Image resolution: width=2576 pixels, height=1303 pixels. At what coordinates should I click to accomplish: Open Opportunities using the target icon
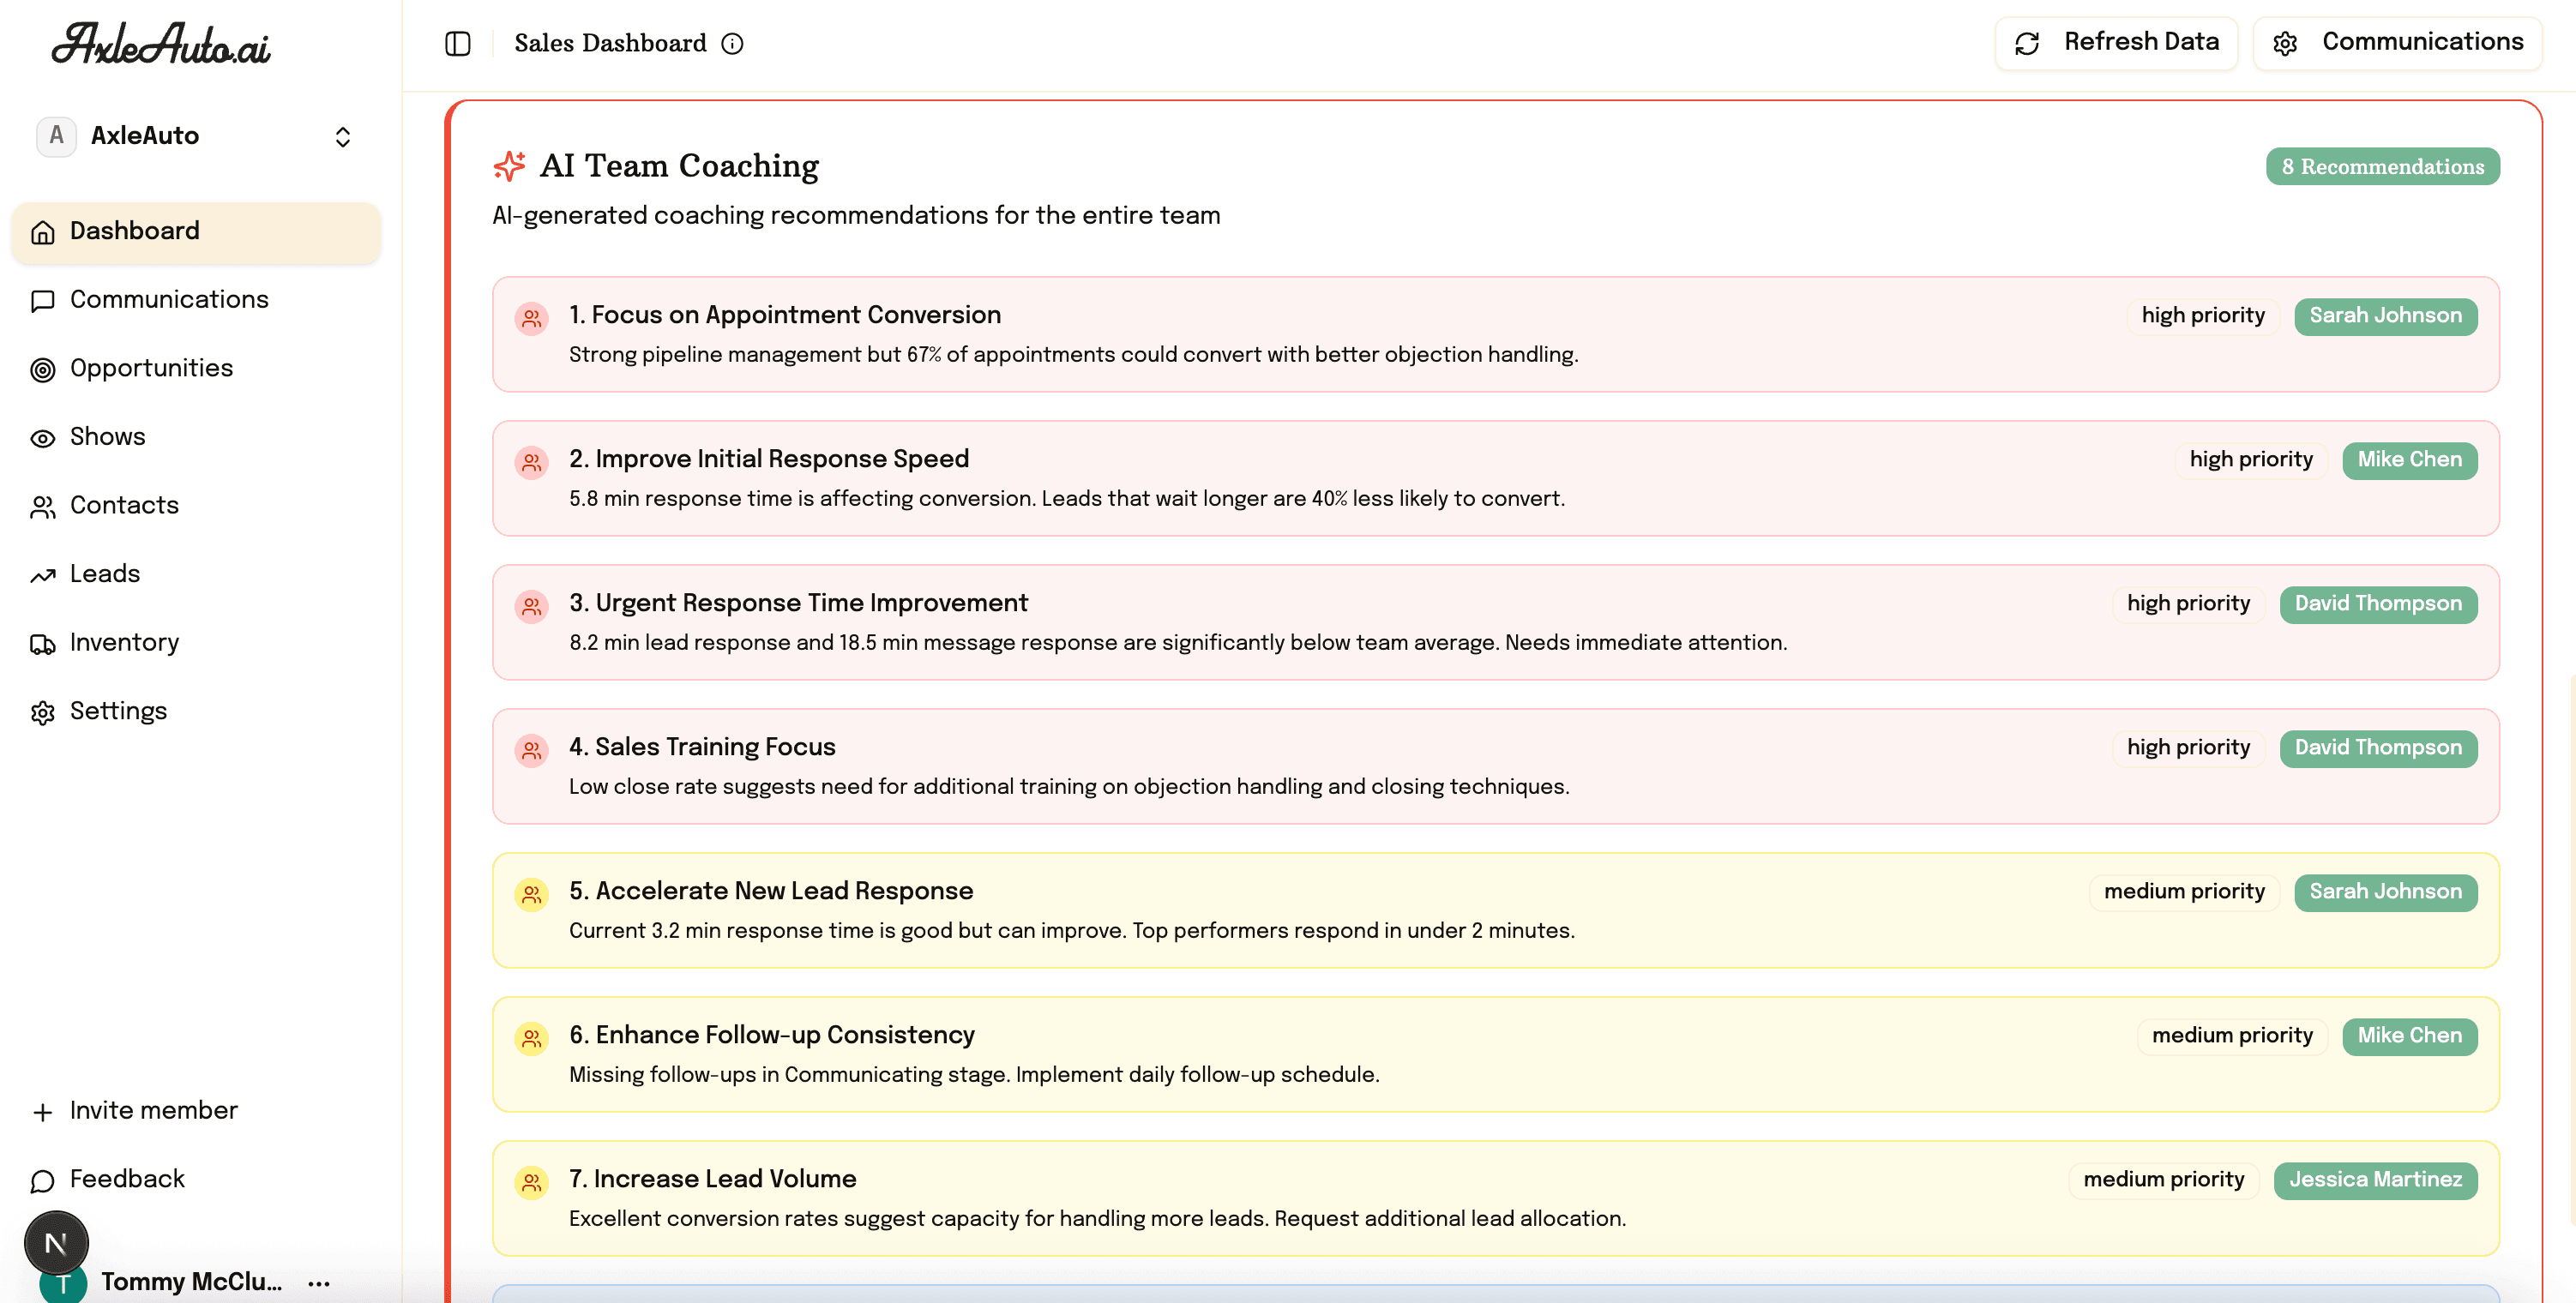(x=42, y=369)
